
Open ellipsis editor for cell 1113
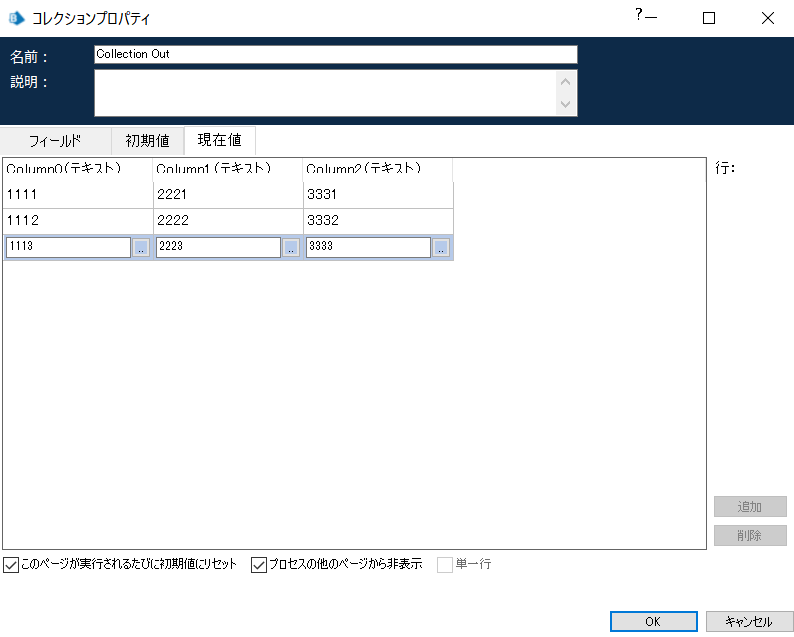tap(141, 248)
